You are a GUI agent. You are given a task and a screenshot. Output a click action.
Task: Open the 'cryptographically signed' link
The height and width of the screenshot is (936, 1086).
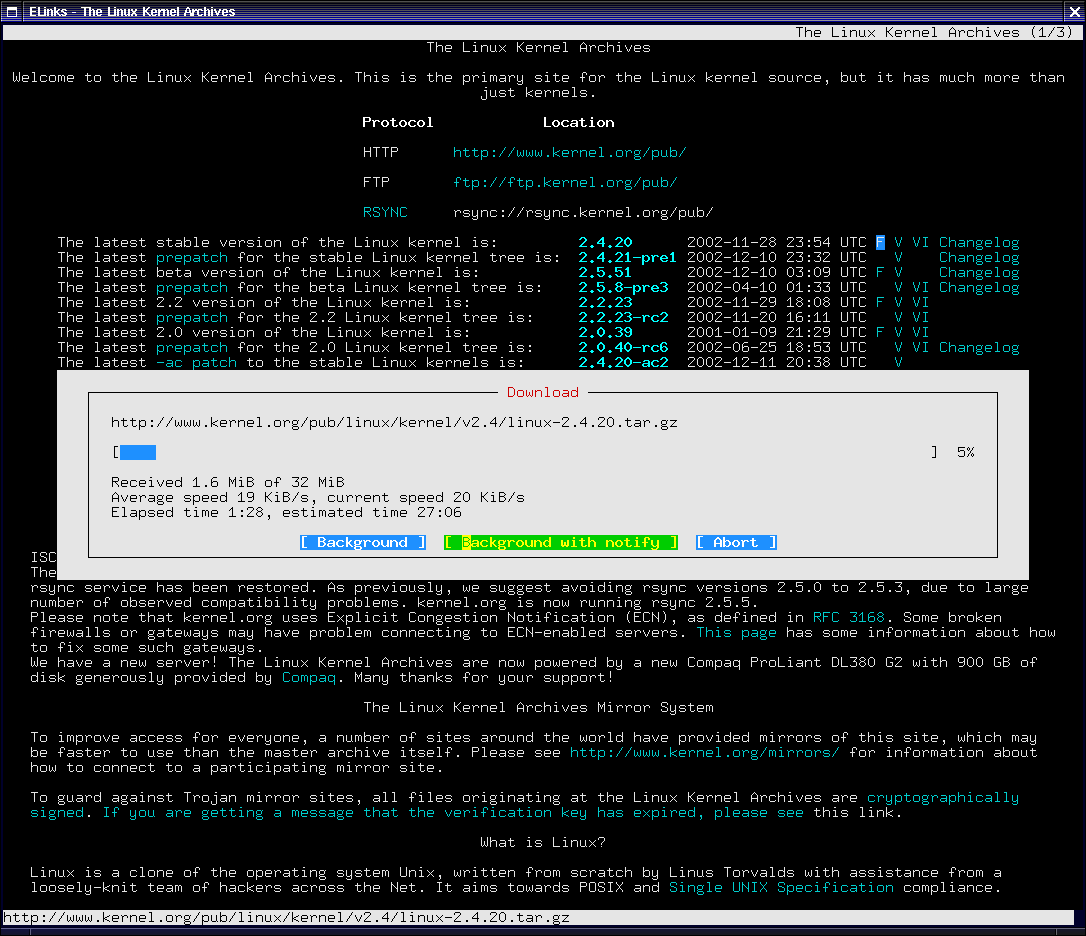click(524, 805)
